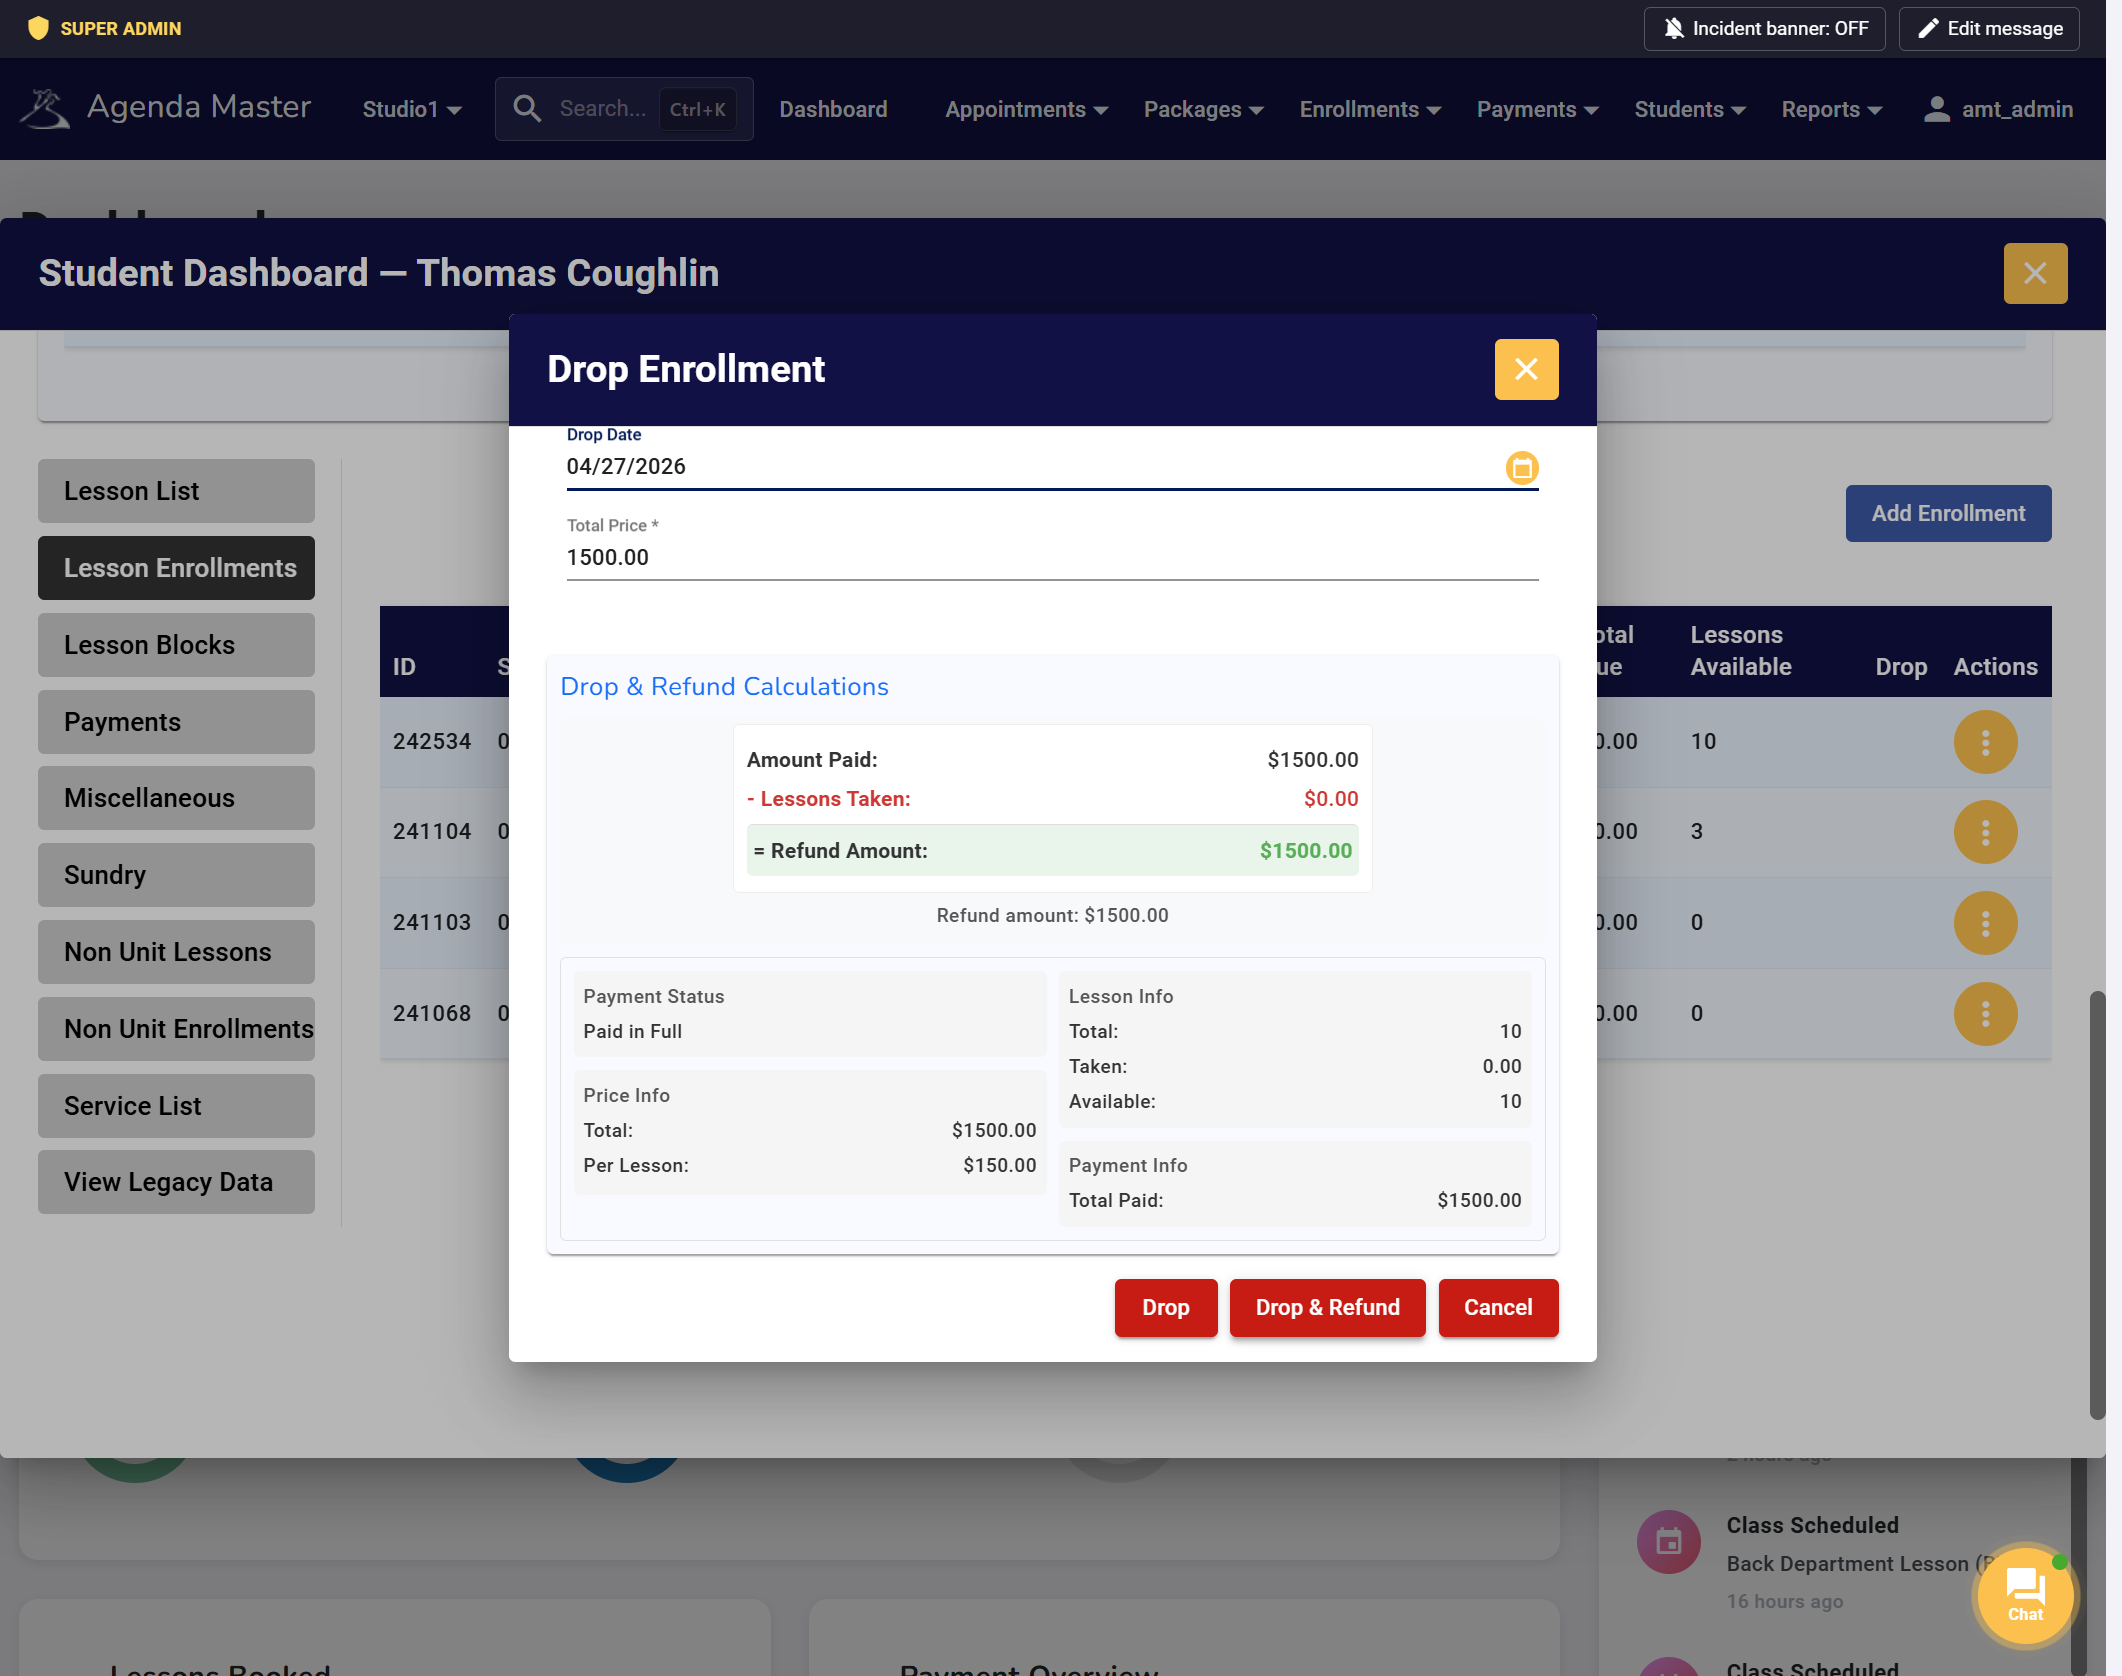Screen dimensions: 2122x1676
Task: Open actions menu for enrollment 241068
Action: [1985, 1014]
